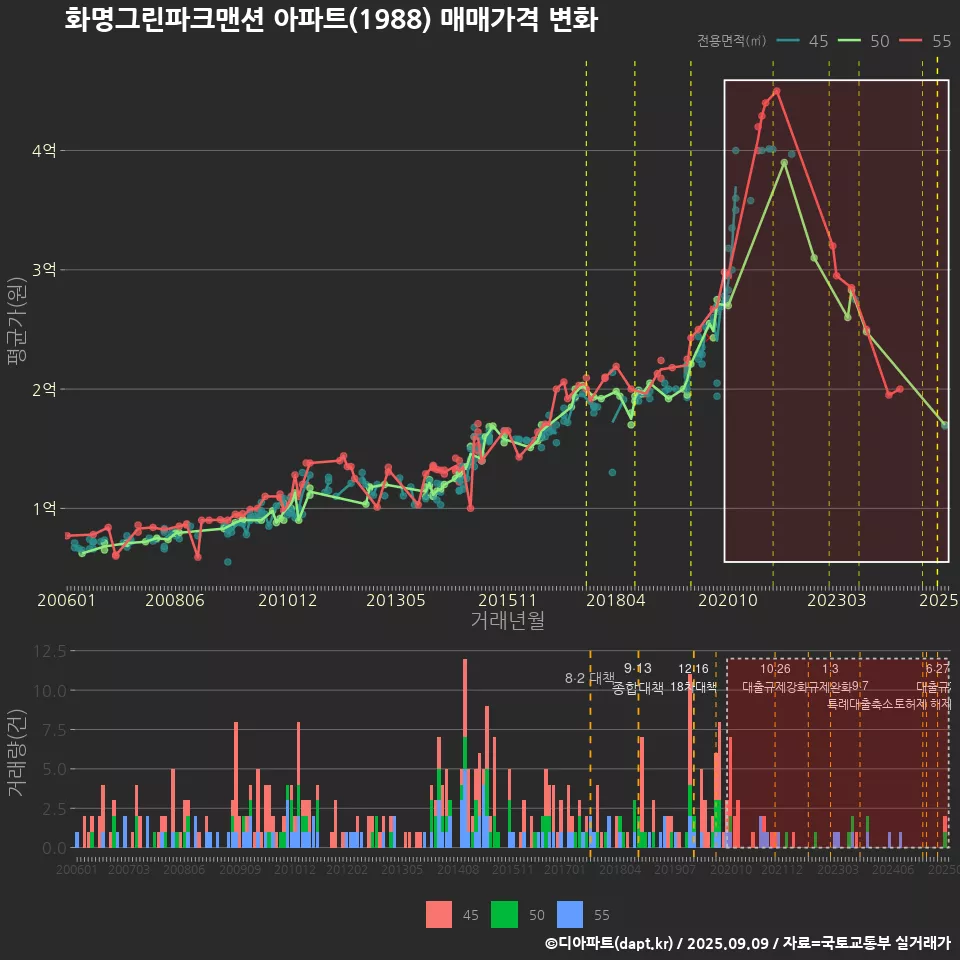Click the '8·2 대책' policy annotation
Screen dimensions: 960x960
(x=590, y=678)
